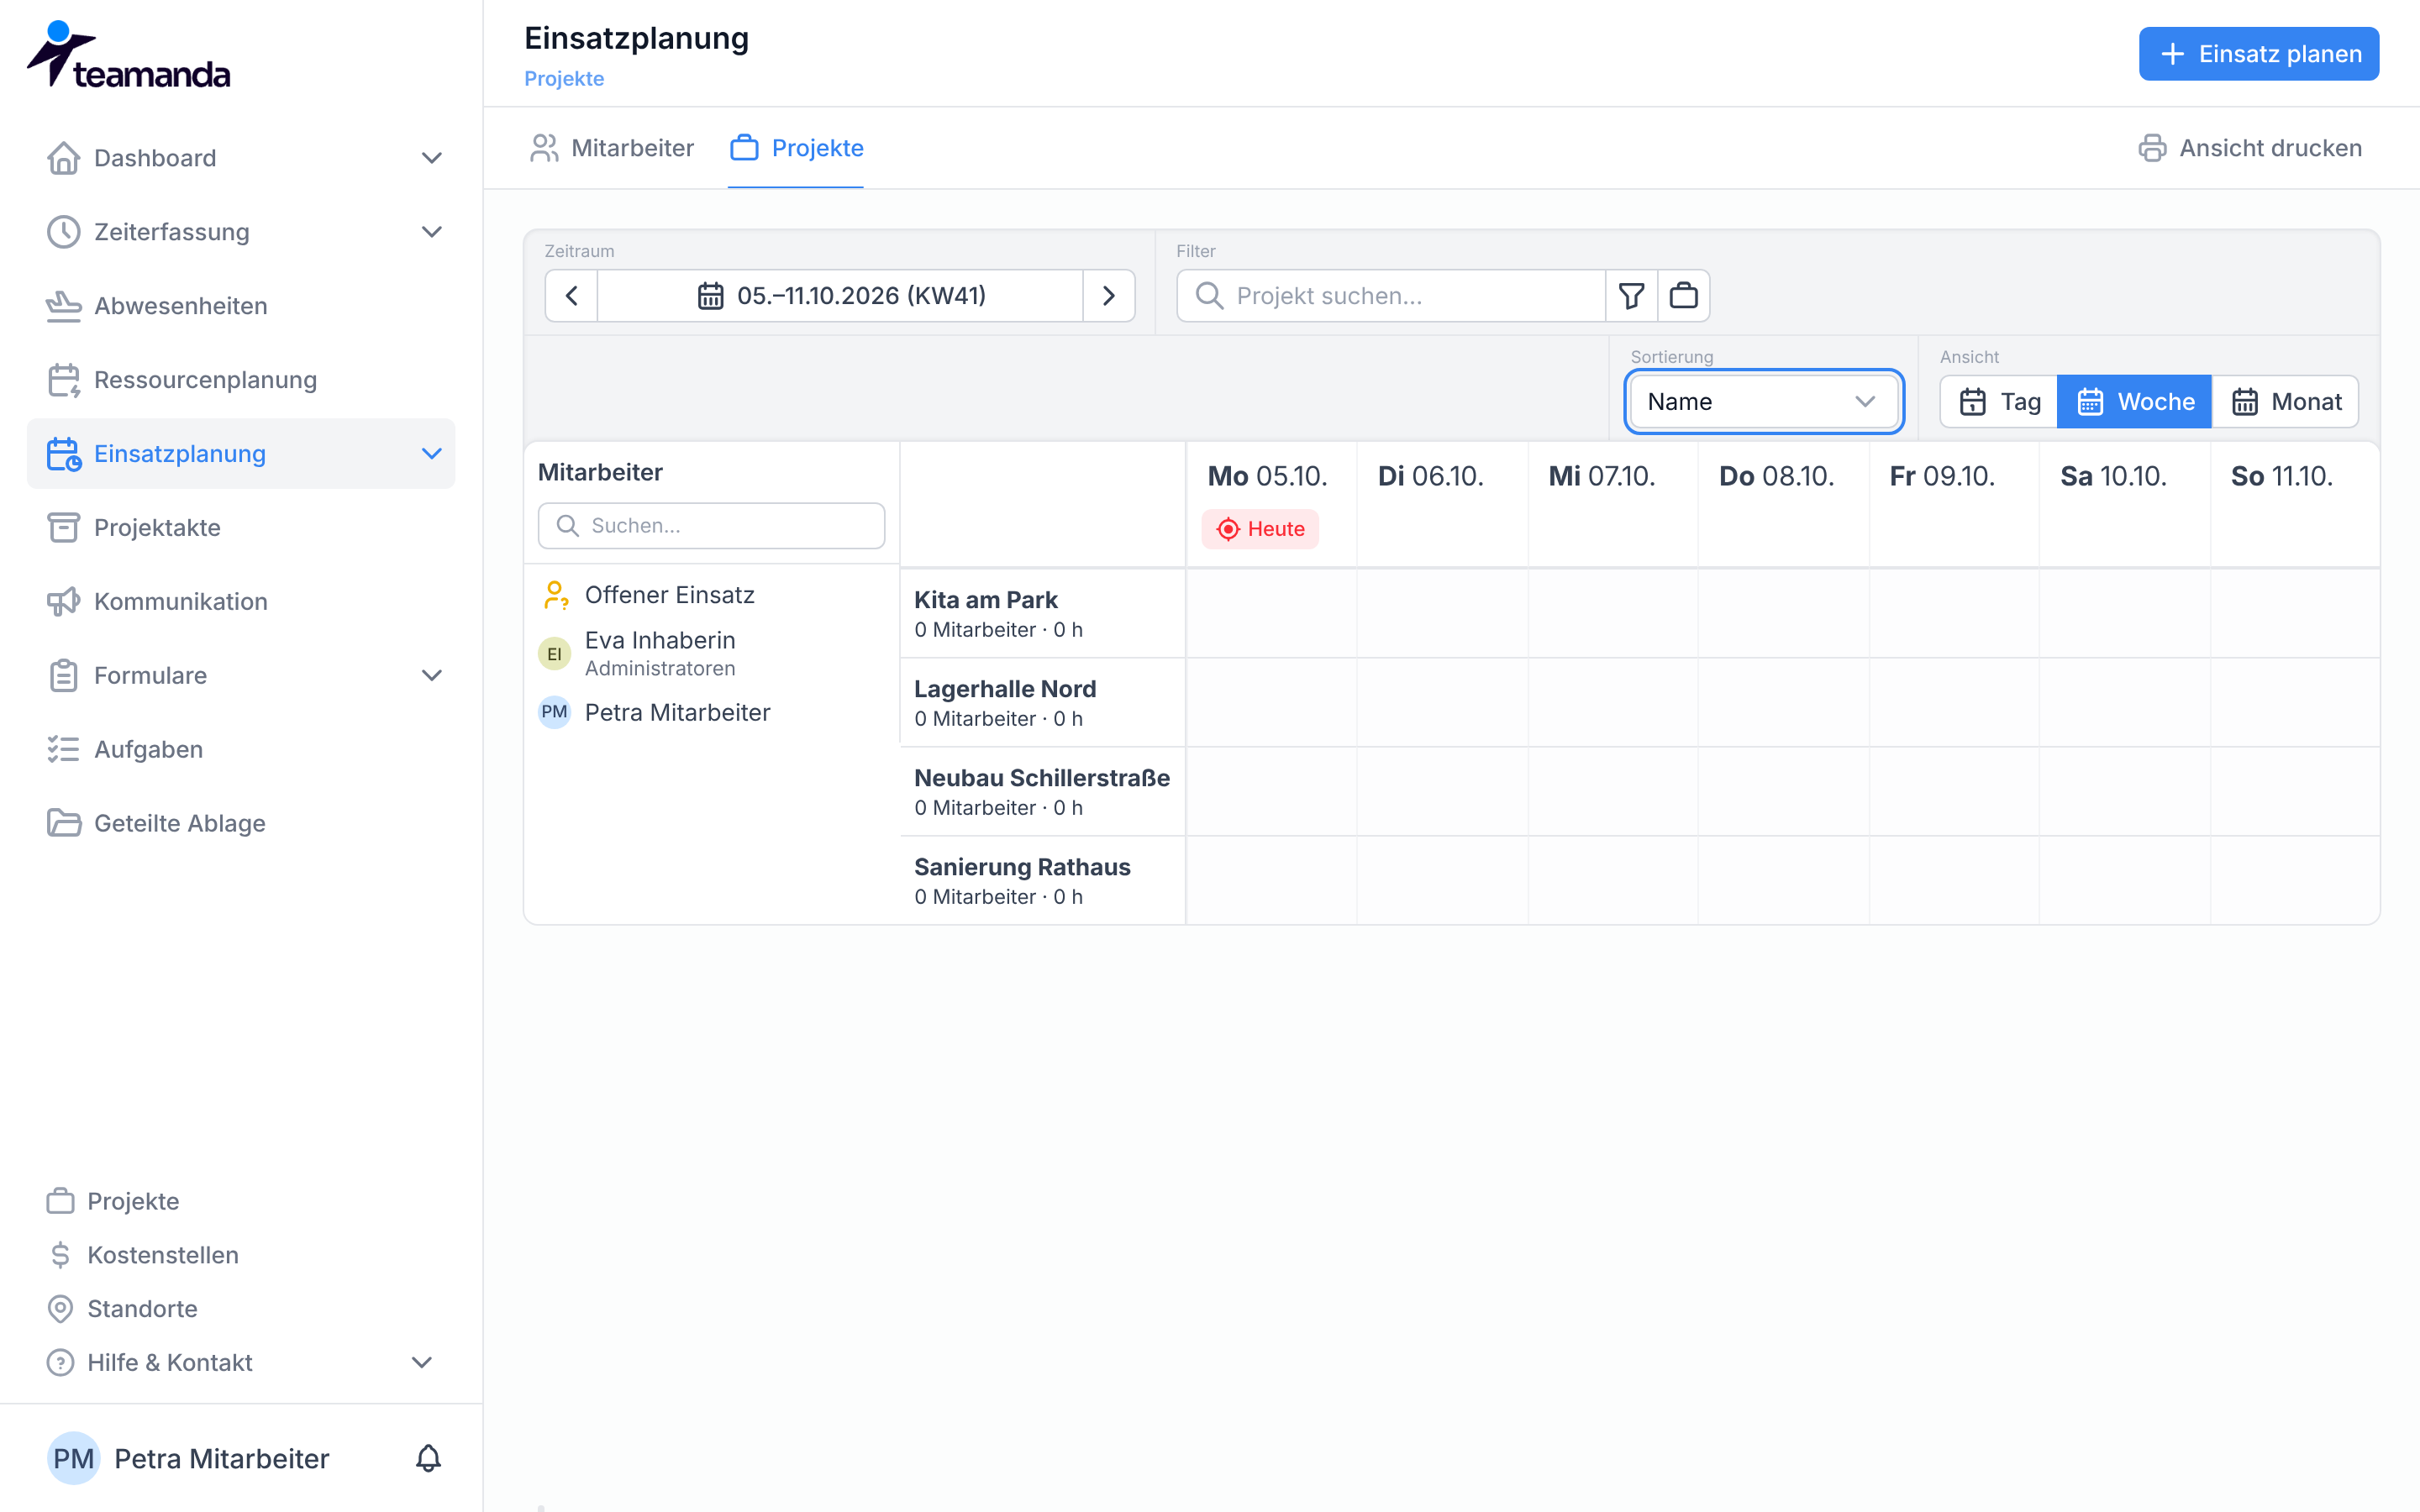Image resolution: width=2420 pixels, height=1512 pixels.
Task: Select Petra Mitarbeiter in employee list
Action: tap(711, 712)
